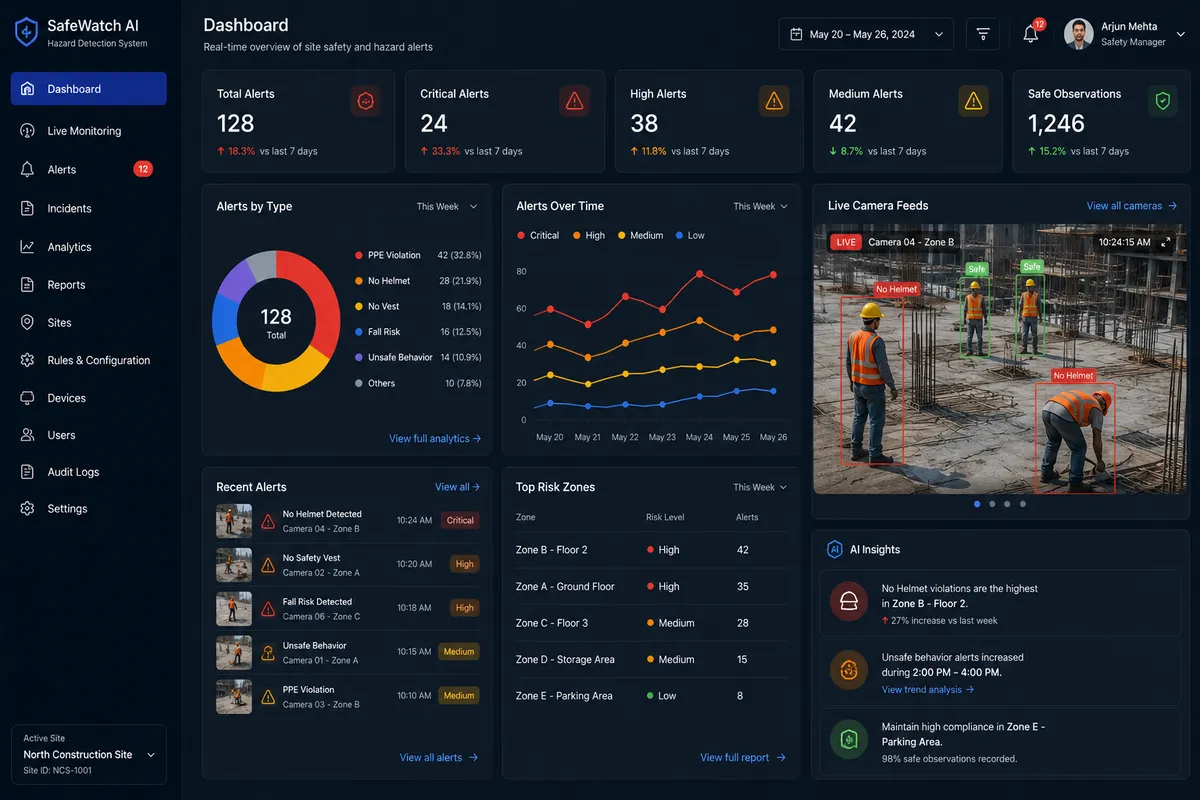Click View full report link
This screenshot has height=800, width=1200.
click(743, 758)
